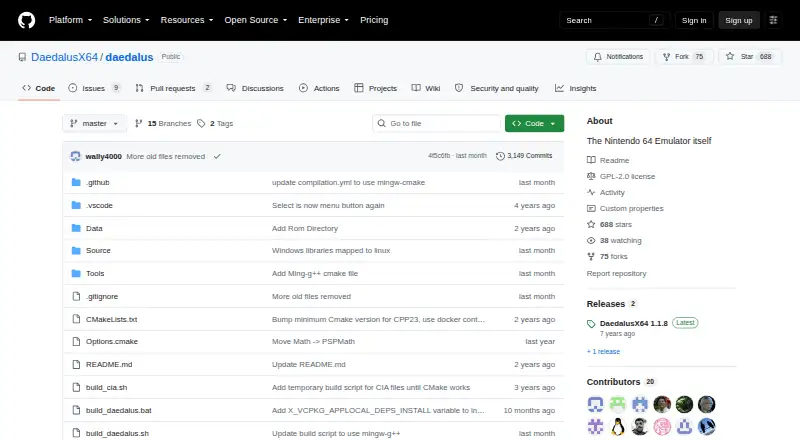Open the Platform dropdown menu

point(70,20)
